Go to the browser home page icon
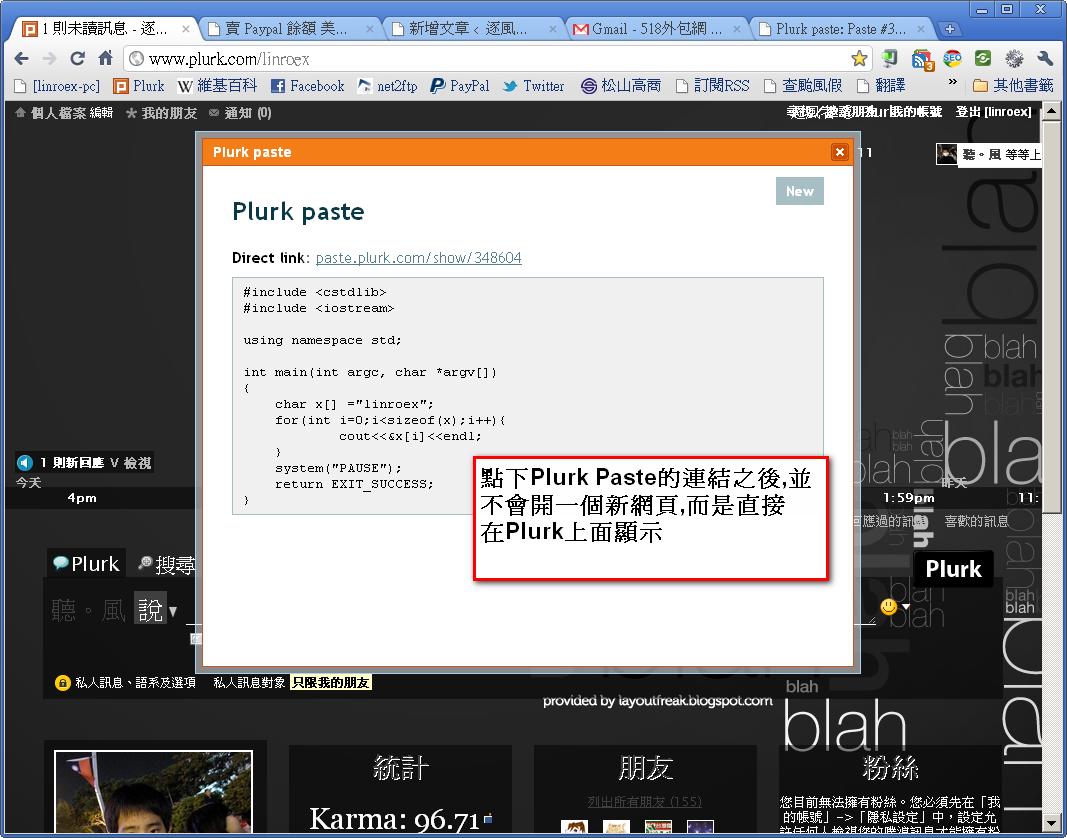 pos(105,59)
